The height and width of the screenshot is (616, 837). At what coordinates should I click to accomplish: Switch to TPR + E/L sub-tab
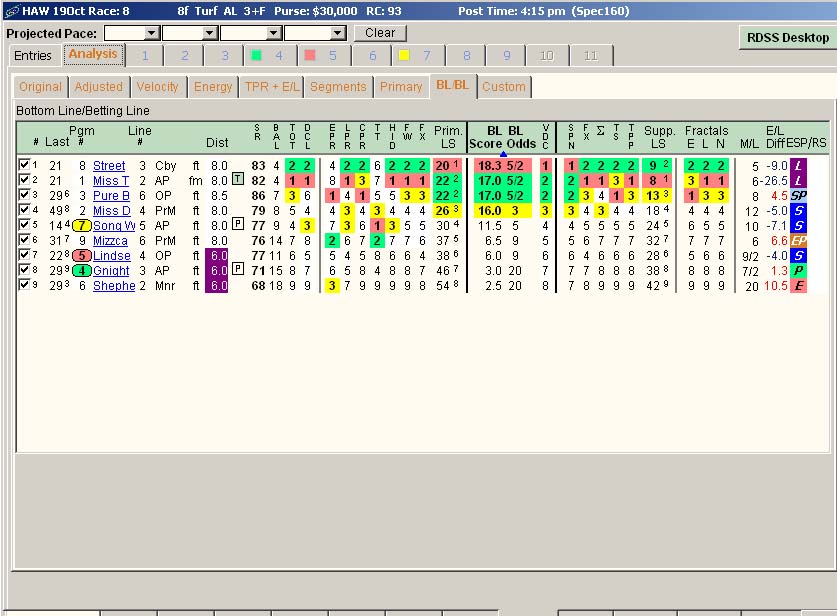[x=272, y=87]
